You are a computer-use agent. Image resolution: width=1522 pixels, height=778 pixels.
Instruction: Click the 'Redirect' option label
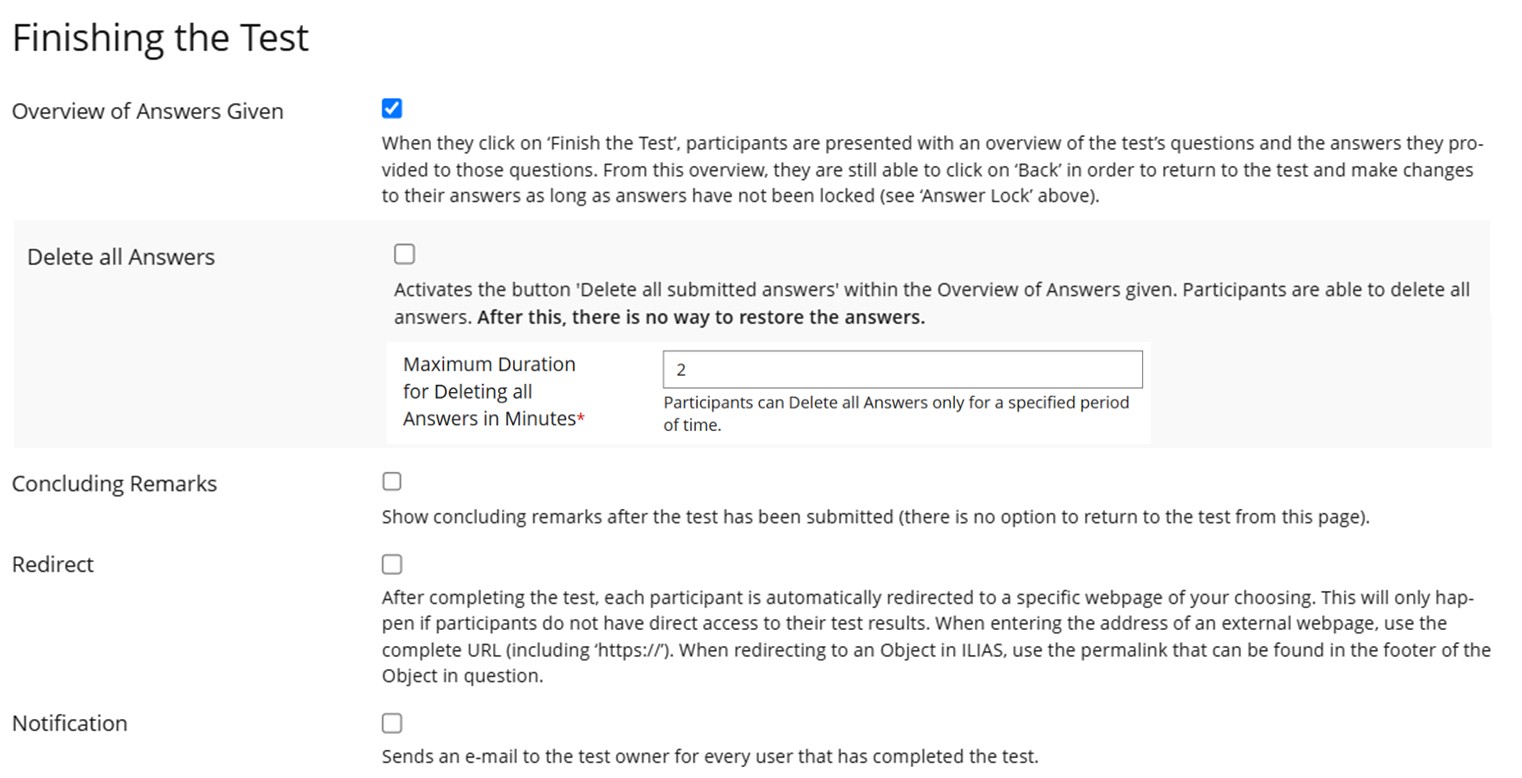click(x=52, y=565)
